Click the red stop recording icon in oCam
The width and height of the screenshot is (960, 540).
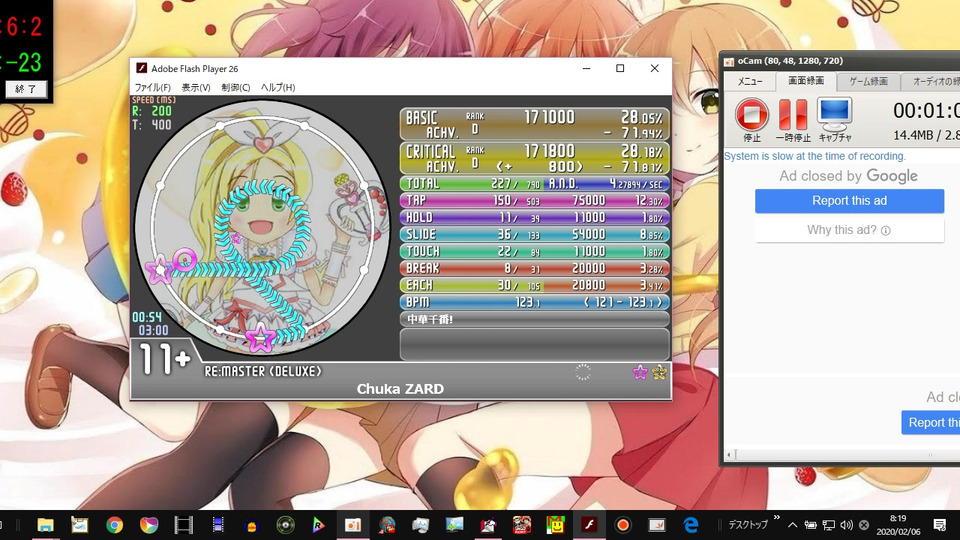(x=752, y=114)
